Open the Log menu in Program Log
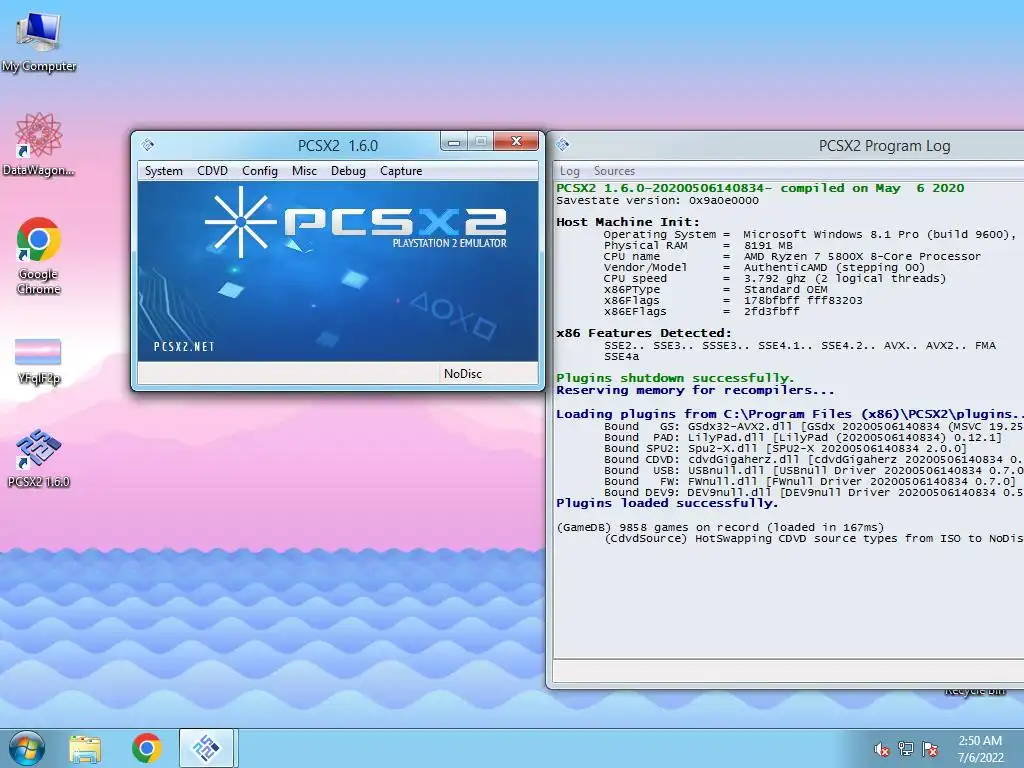Screen dimensions: 1024x768 tap(569, 171)
